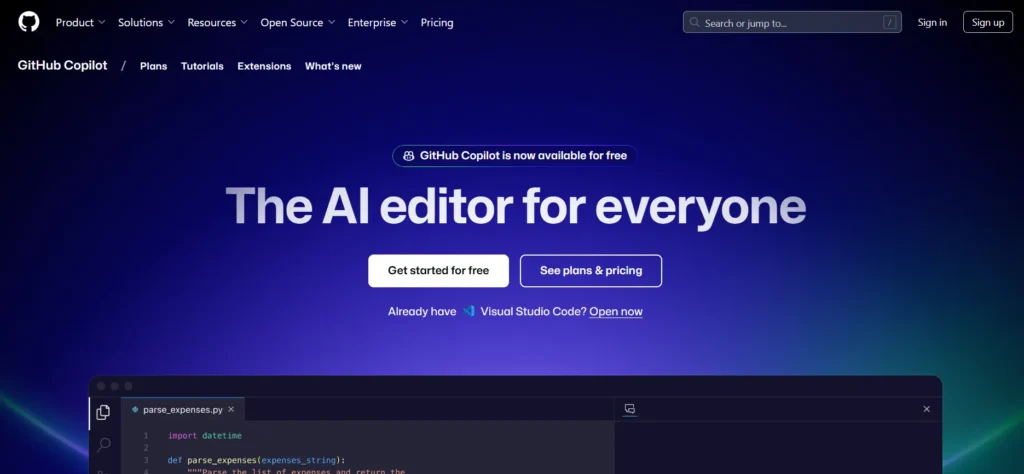The height and width of the screenshot is (474, 1024).
Task: Open the Enterprise dropdown menu
Action: pos(377,22)
